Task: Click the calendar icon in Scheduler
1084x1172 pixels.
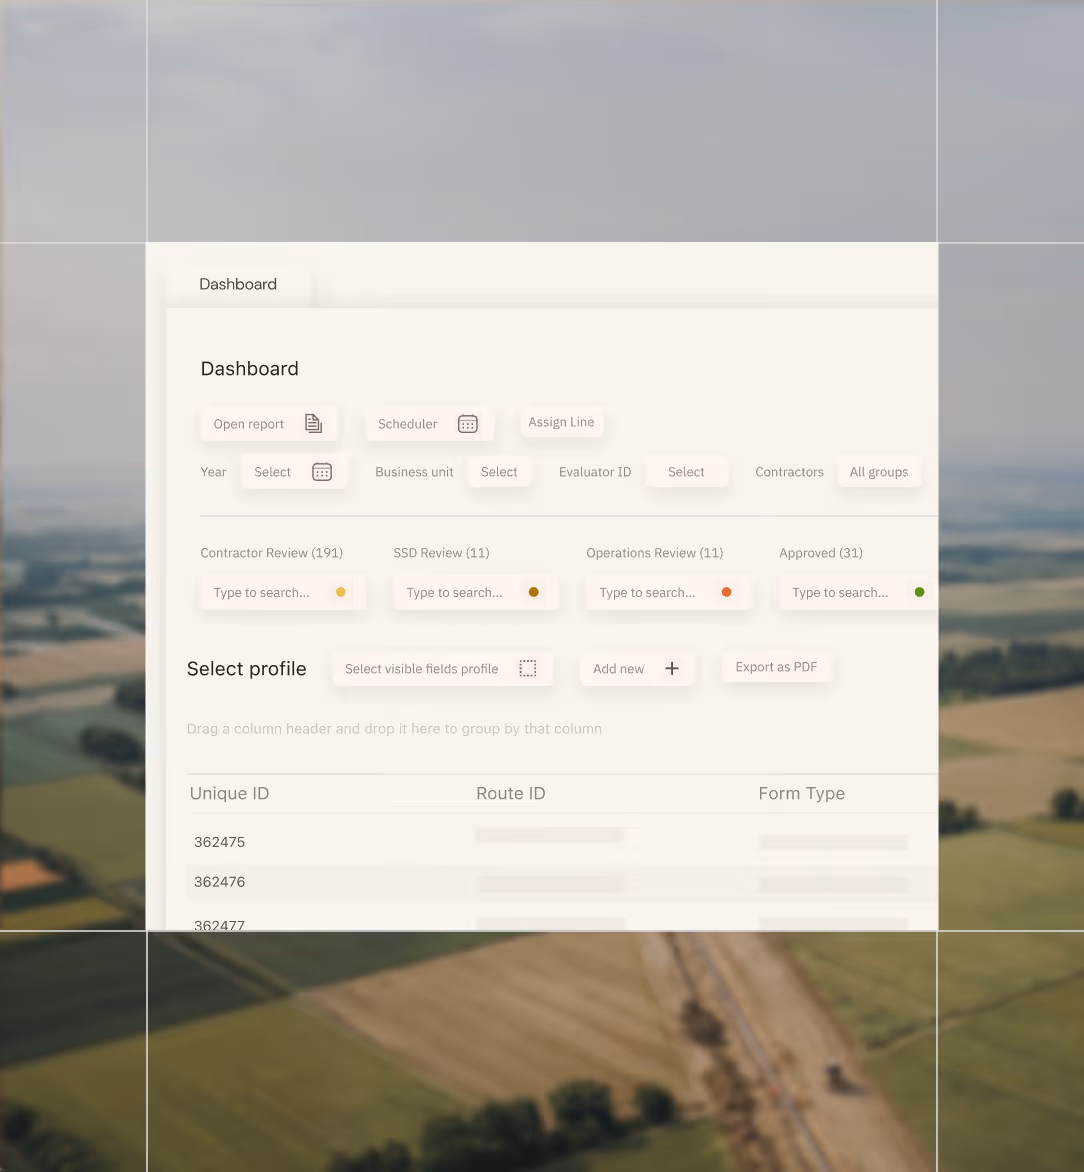Action: [x=467, y=424]
